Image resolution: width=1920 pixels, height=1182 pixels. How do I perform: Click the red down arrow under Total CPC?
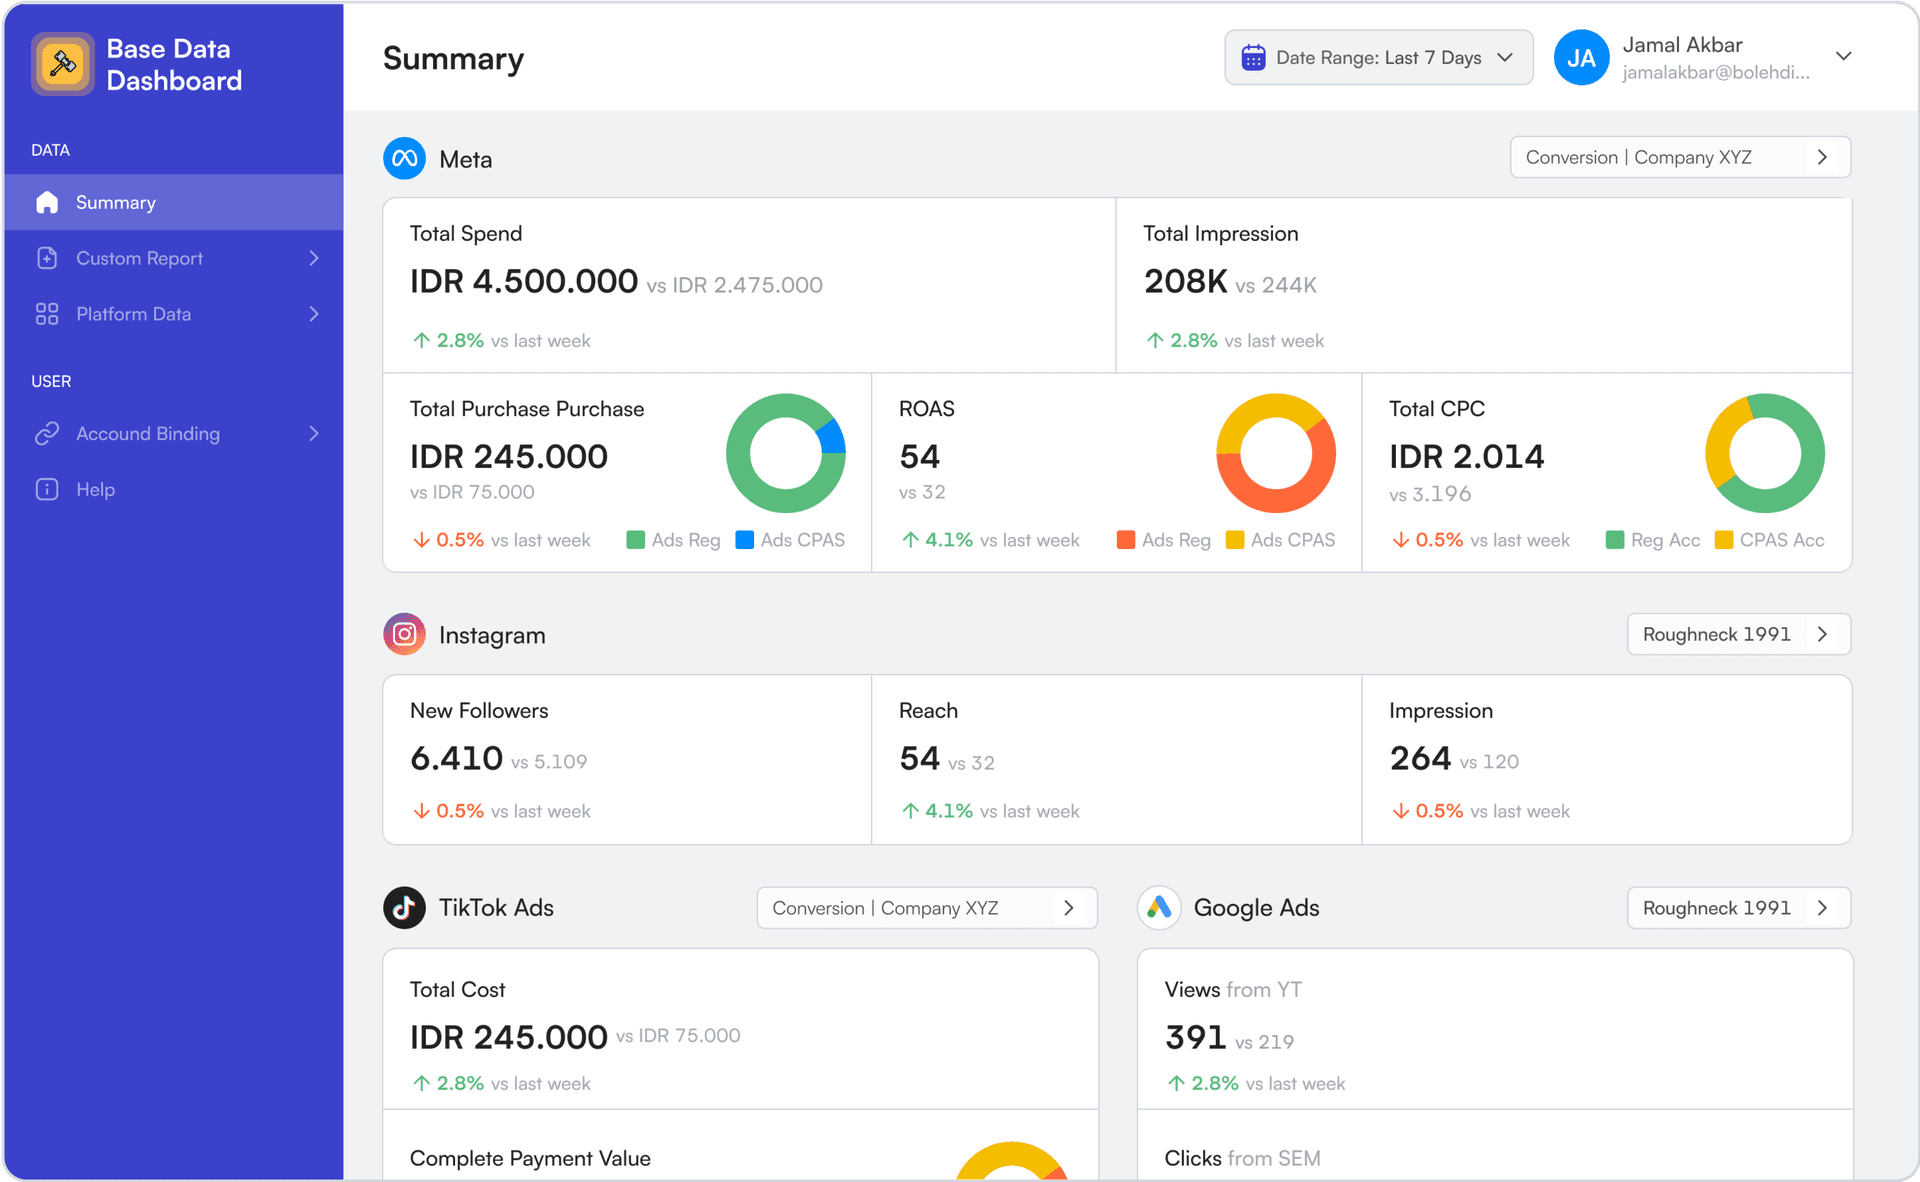1401,540
